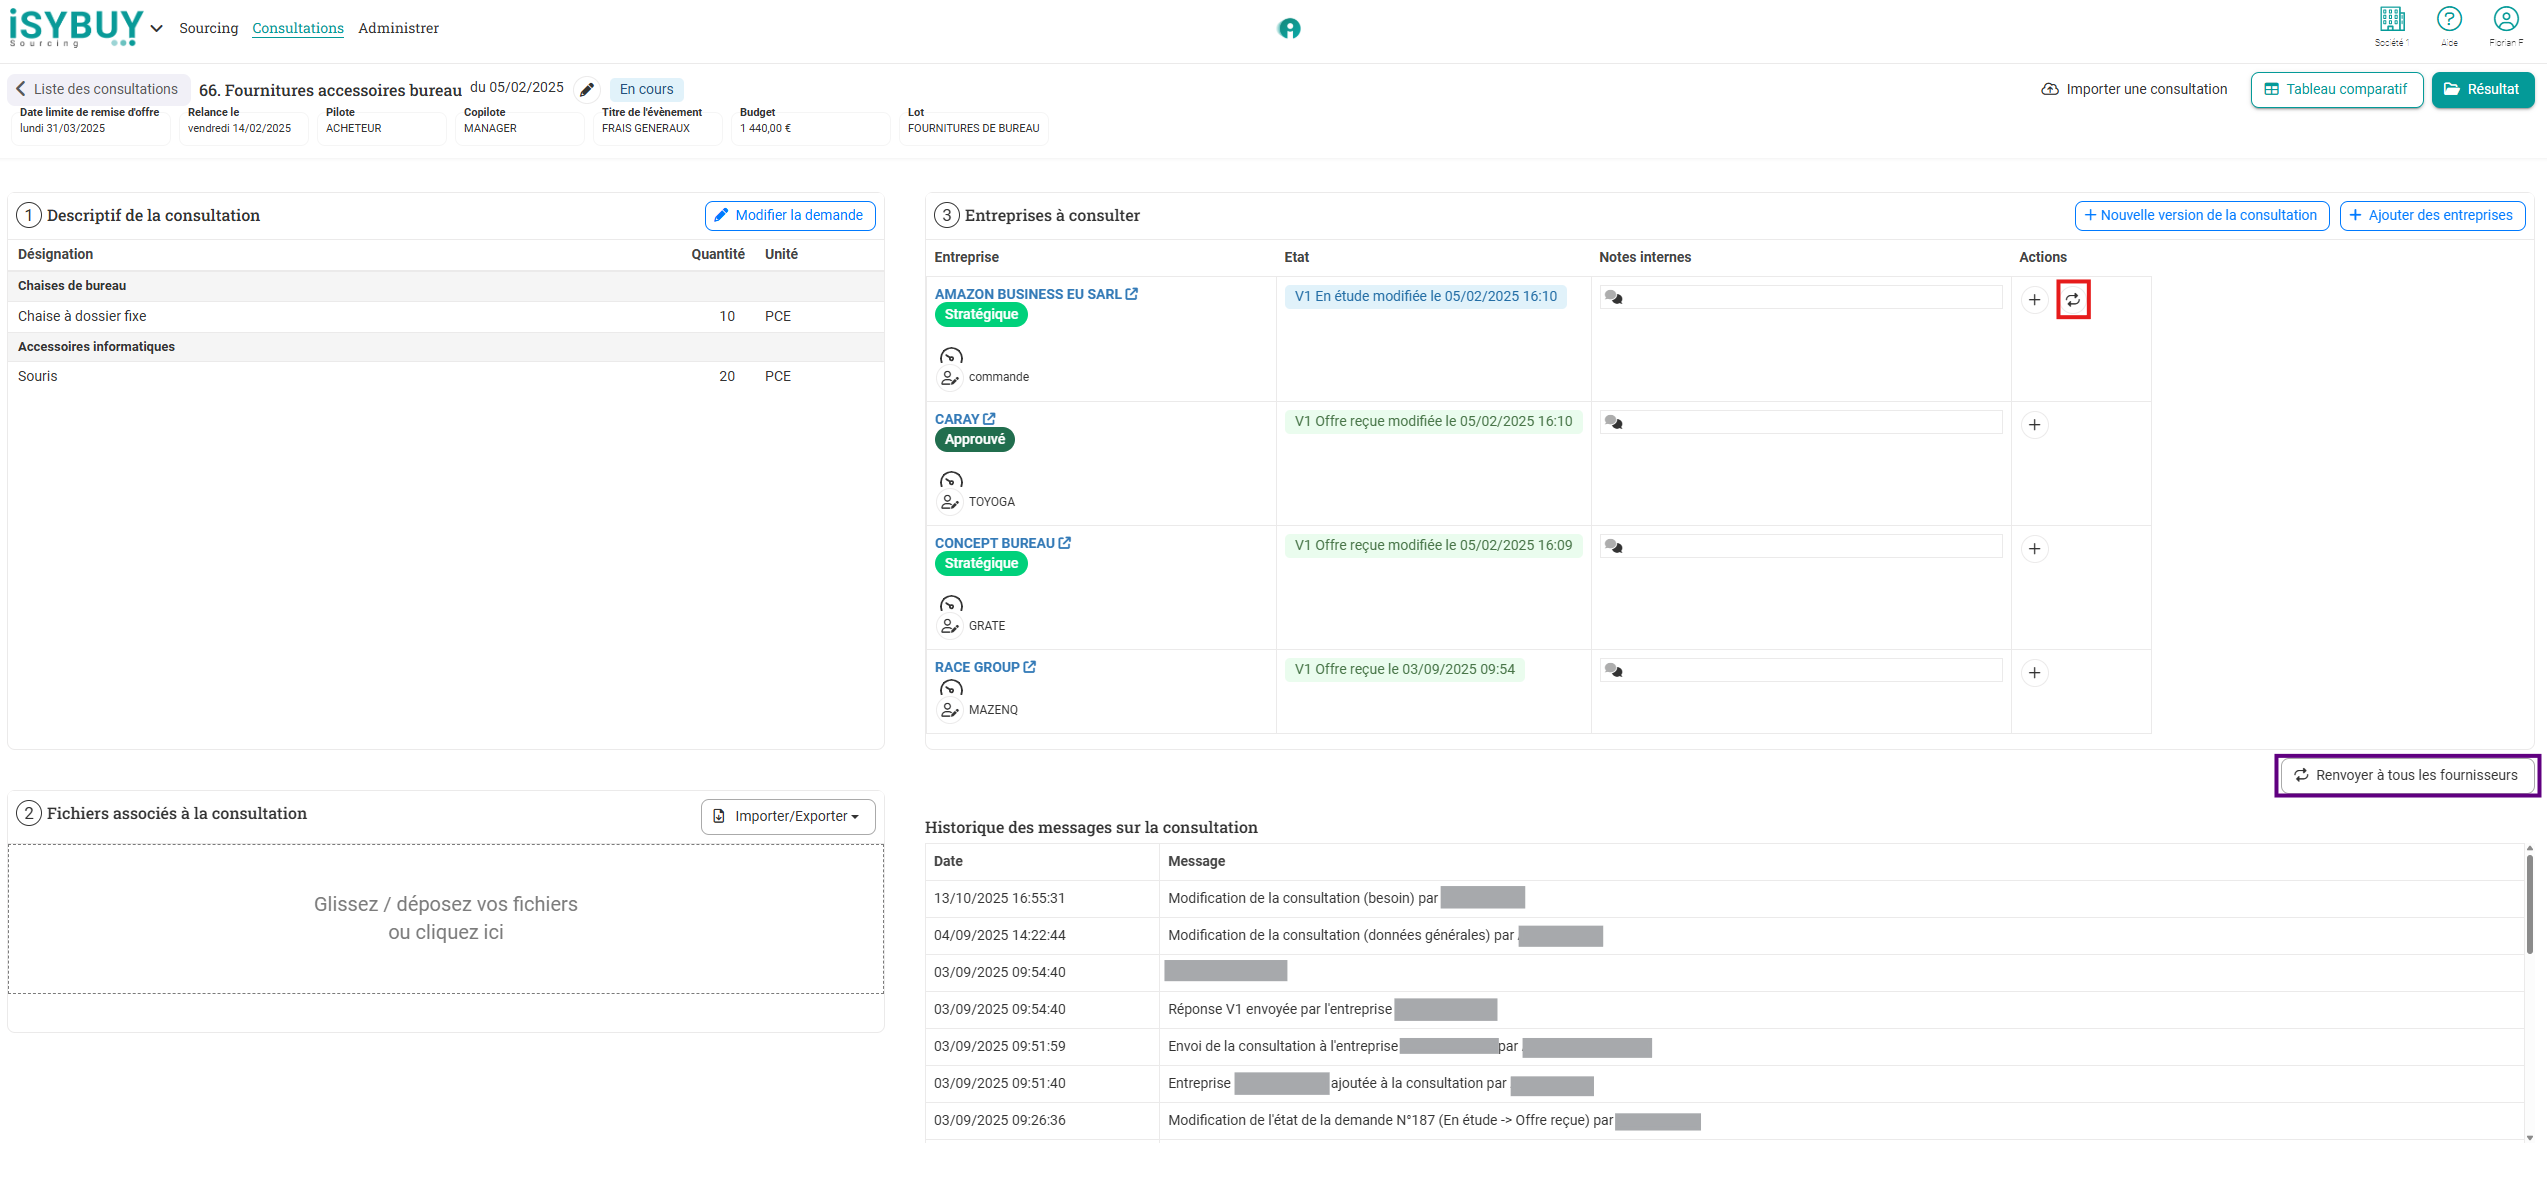This screenshot has width=2547, height=1188.
Task: Click Date limite 'lundi 31/03/2025' field
Action: click(91, 127)
